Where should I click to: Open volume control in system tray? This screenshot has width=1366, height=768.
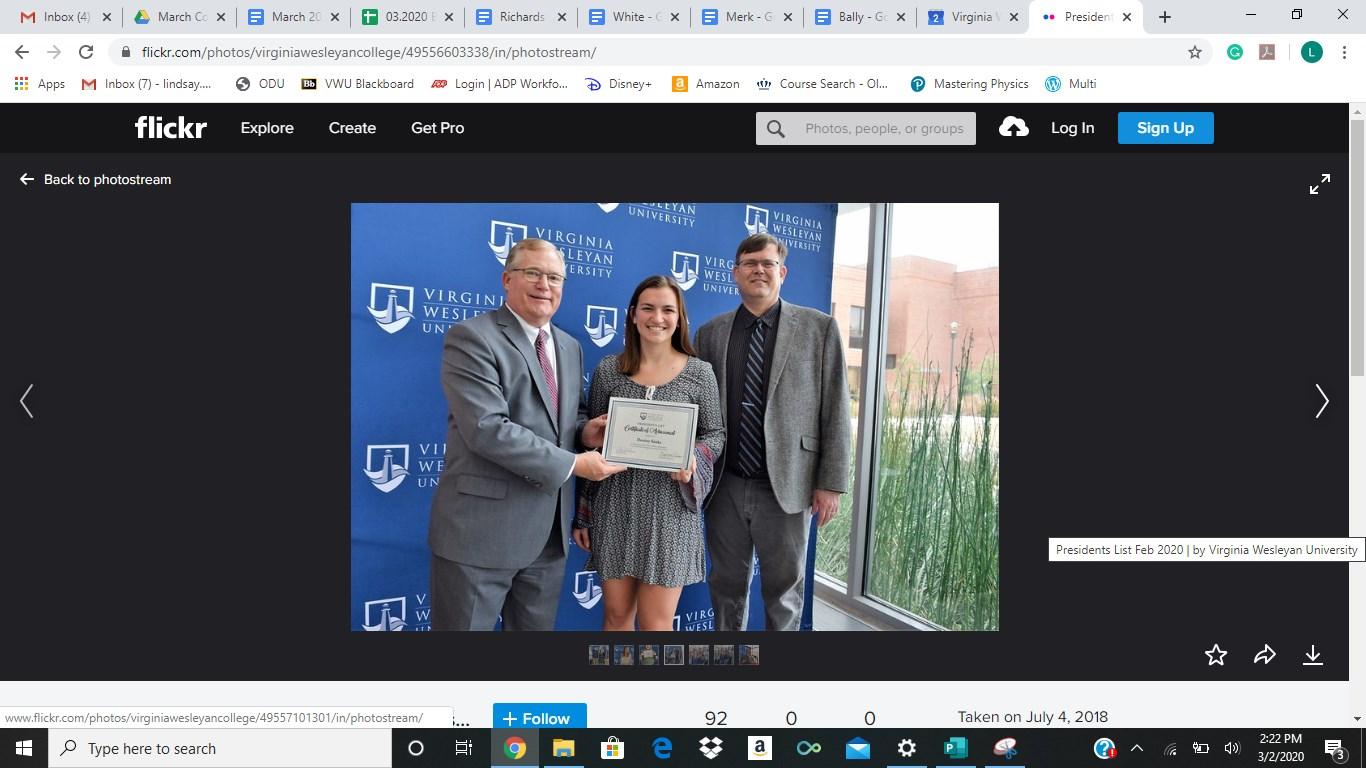[1231, 748]
